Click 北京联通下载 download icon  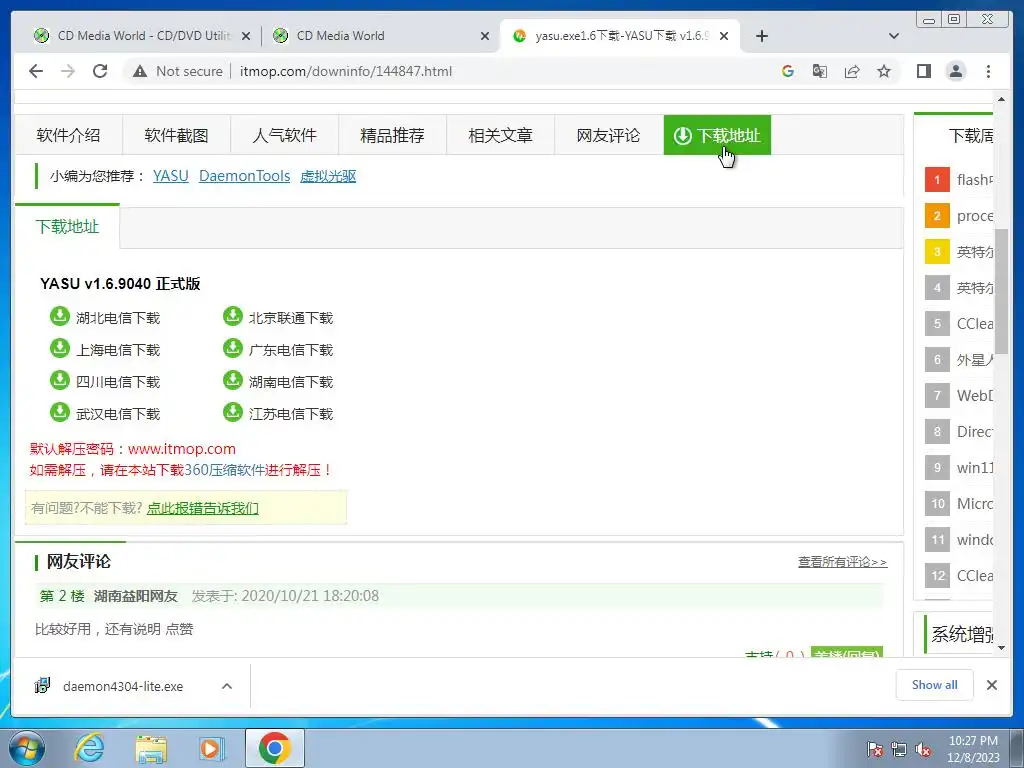coord(232,316)
